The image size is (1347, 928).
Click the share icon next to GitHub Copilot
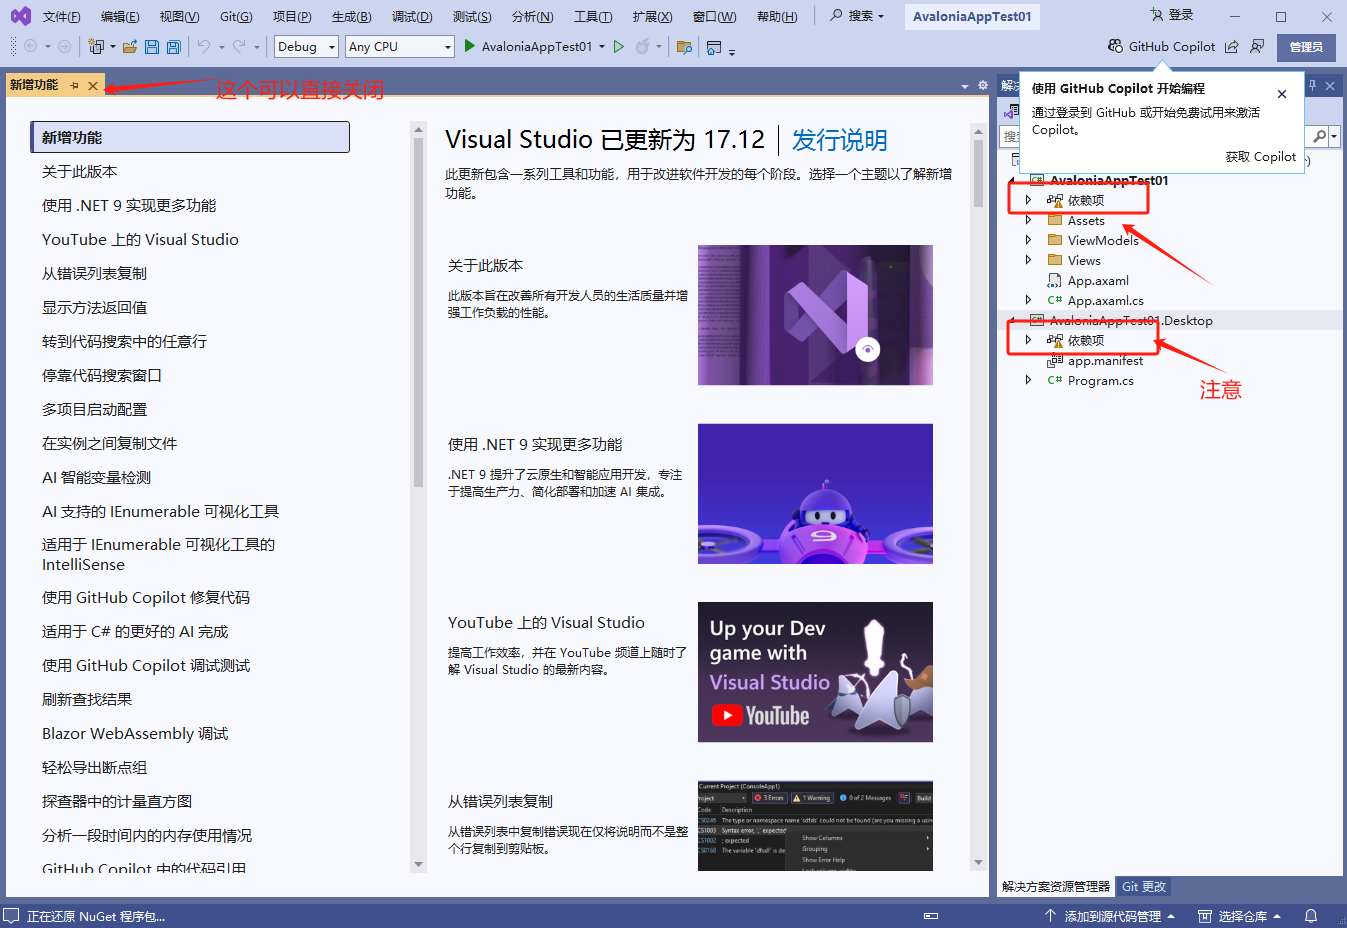pyautogui.click(x=1232, y=46)
